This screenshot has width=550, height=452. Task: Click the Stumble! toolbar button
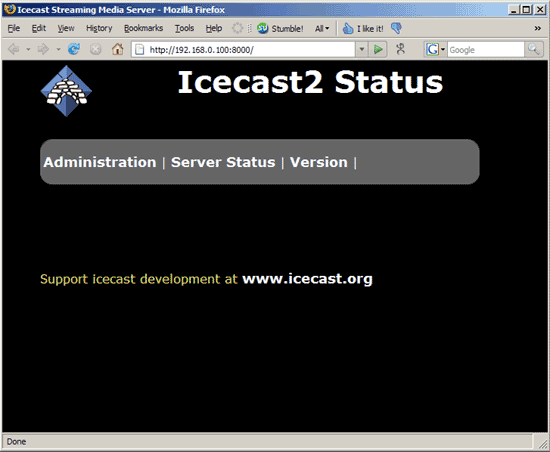click(280, 28)
